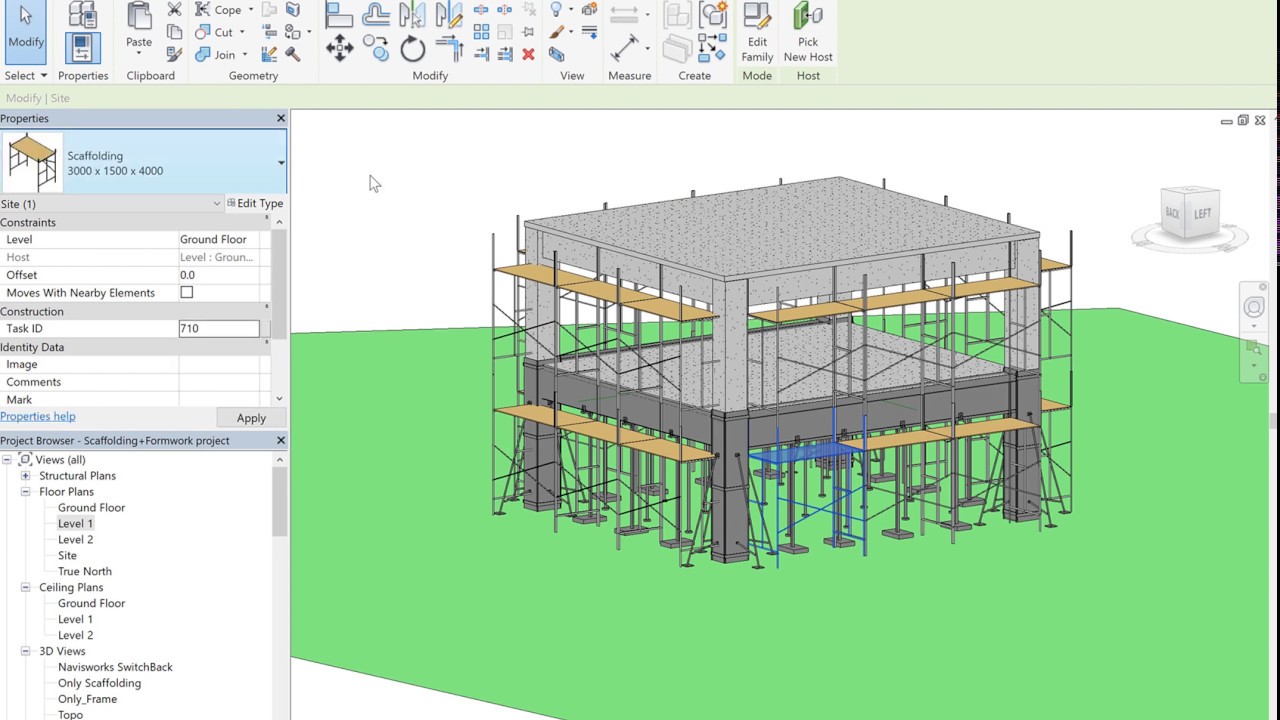Select the Offset tool
1280x720 pixels.
[x=376, y=14]
